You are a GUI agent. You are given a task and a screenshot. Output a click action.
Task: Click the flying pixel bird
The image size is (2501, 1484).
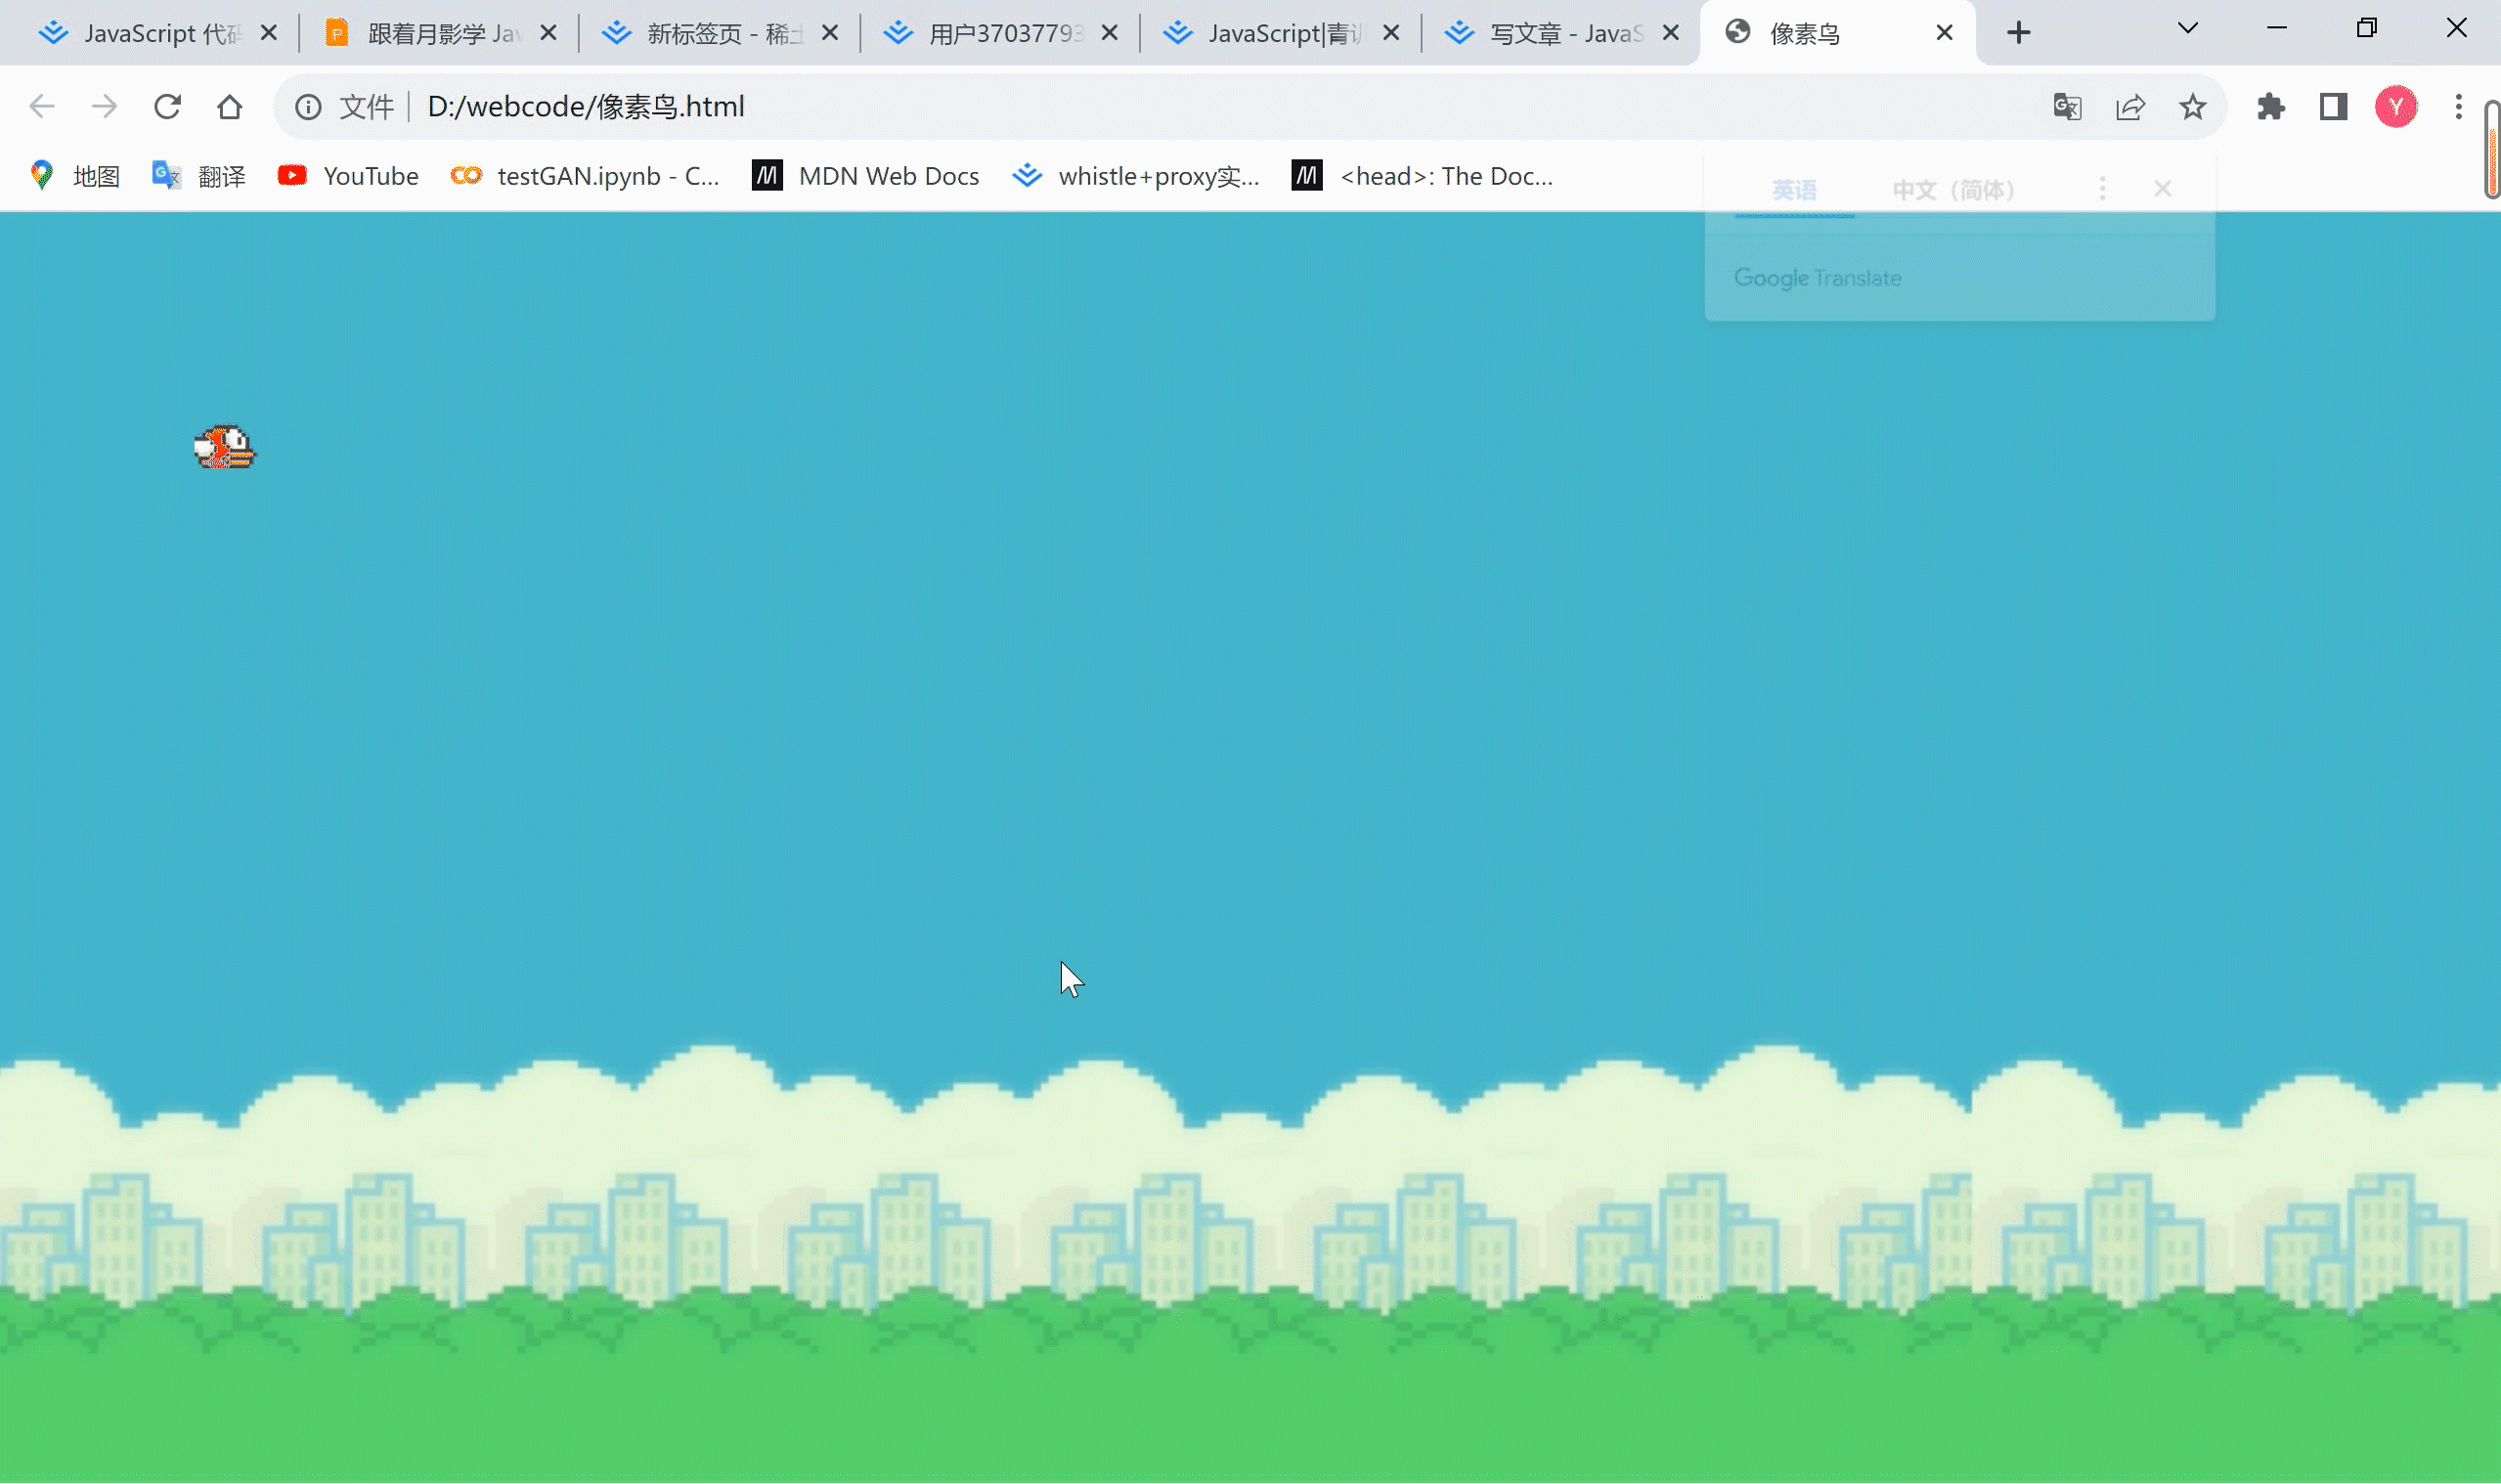tap(225, 447)
